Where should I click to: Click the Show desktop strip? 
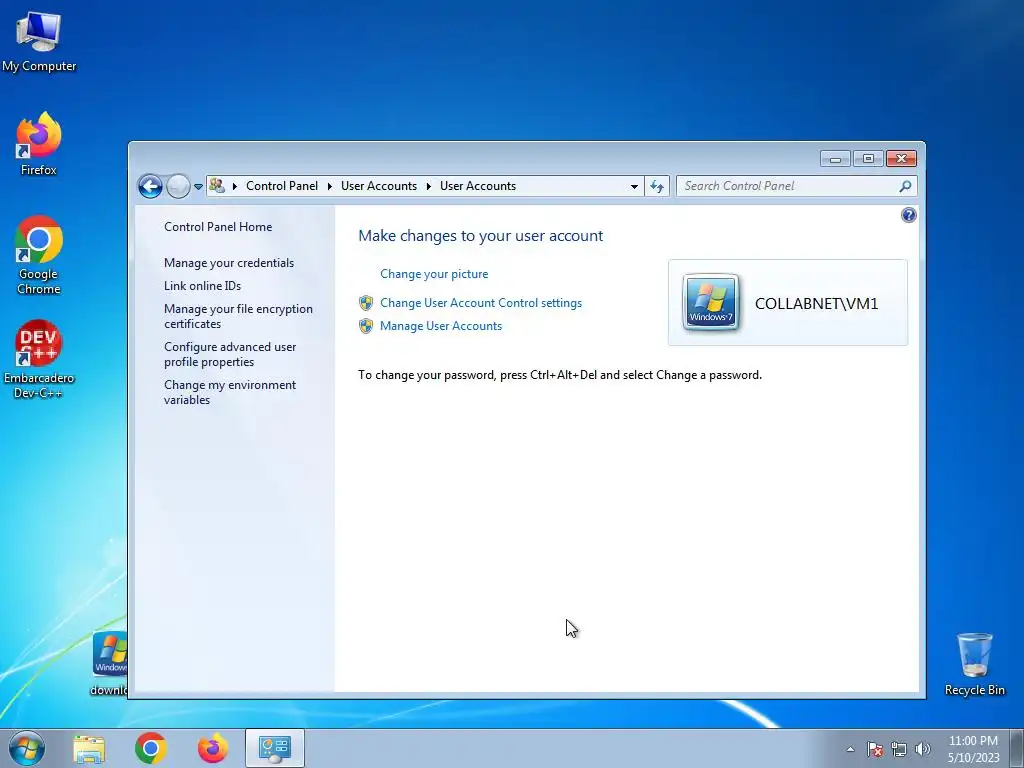[x=1017, y=748]
